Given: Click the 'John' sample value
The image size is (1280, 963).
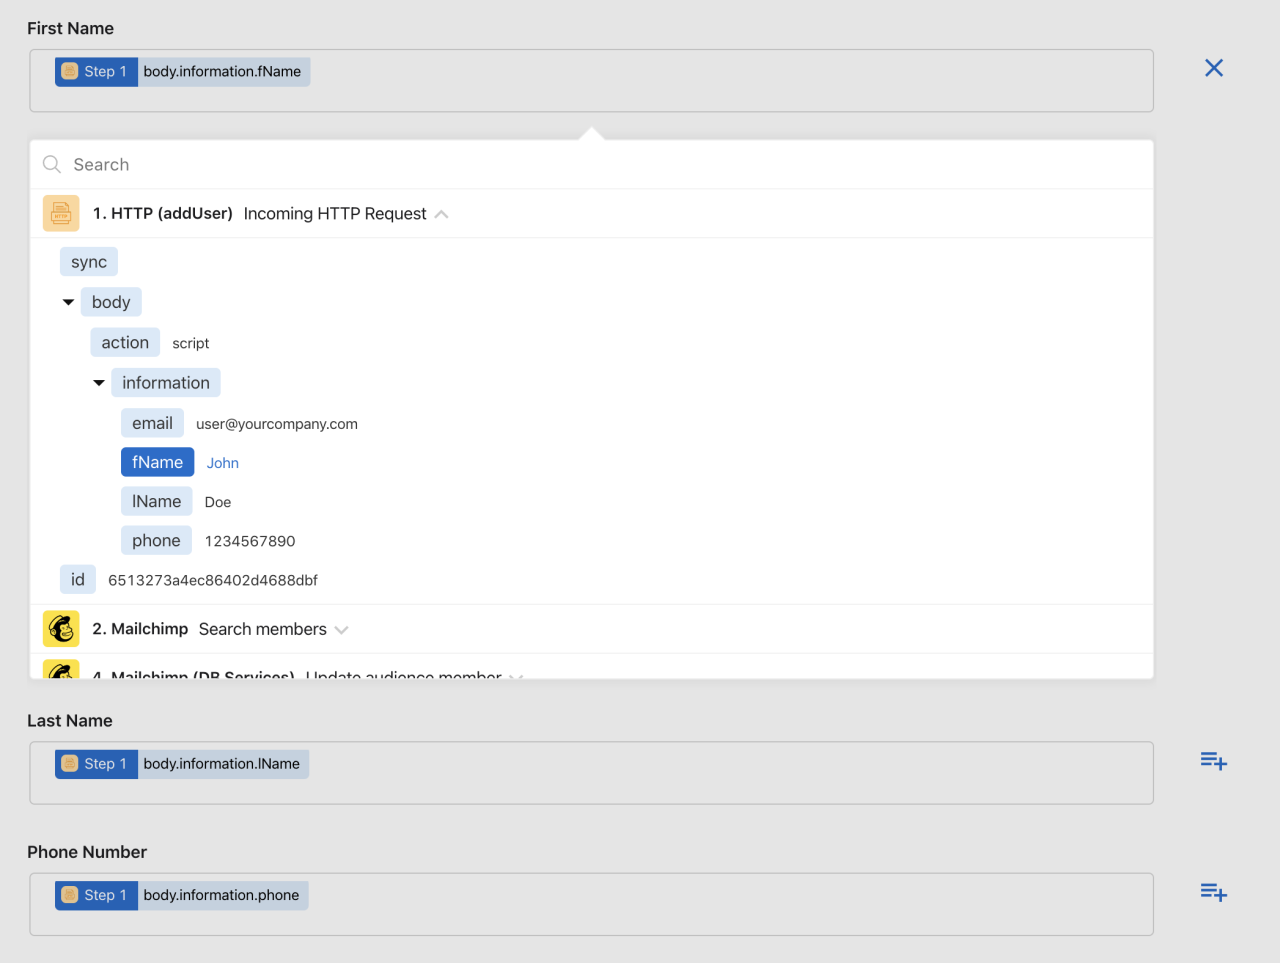Looking at the screenshot, I should pyautogui.click(x=223, y=463).
